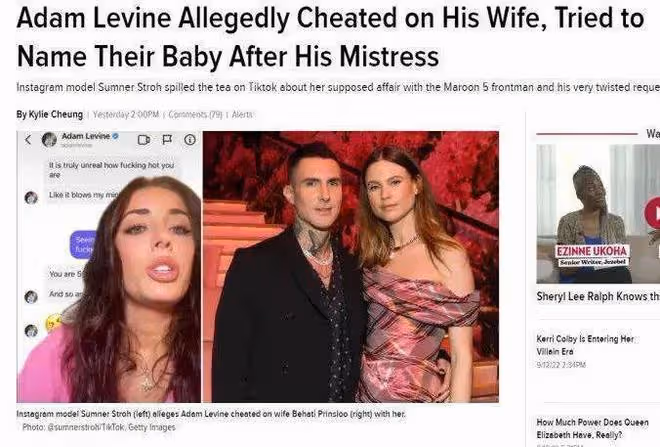
Task: Click the flag icon in chat header
Action: (167, 139)
